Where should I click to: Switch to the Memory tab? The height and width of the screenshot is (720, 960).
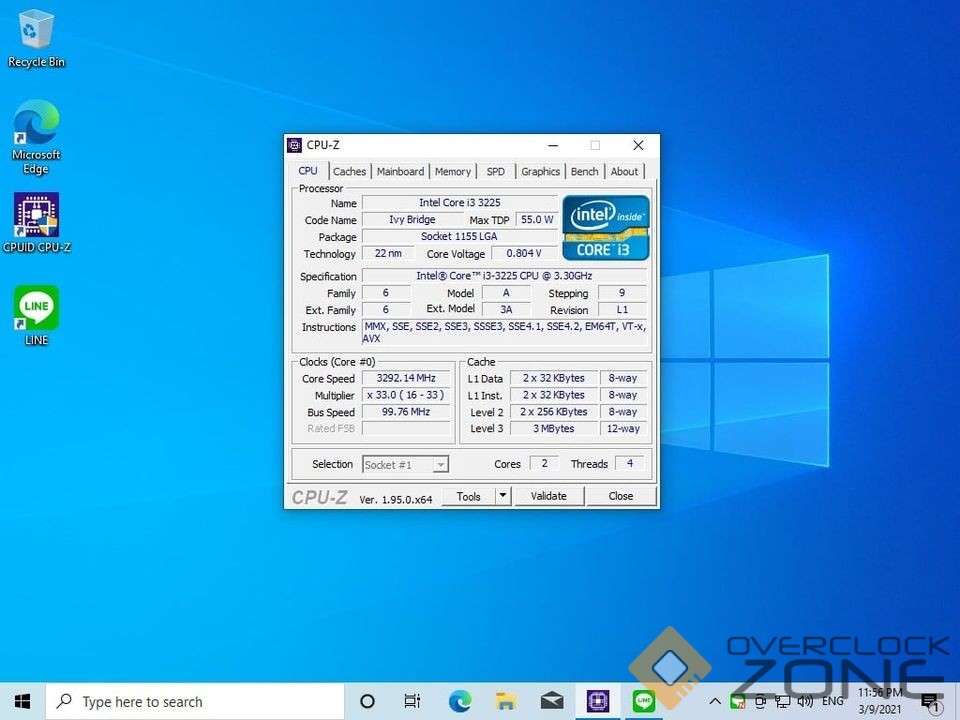click(452, 171)
